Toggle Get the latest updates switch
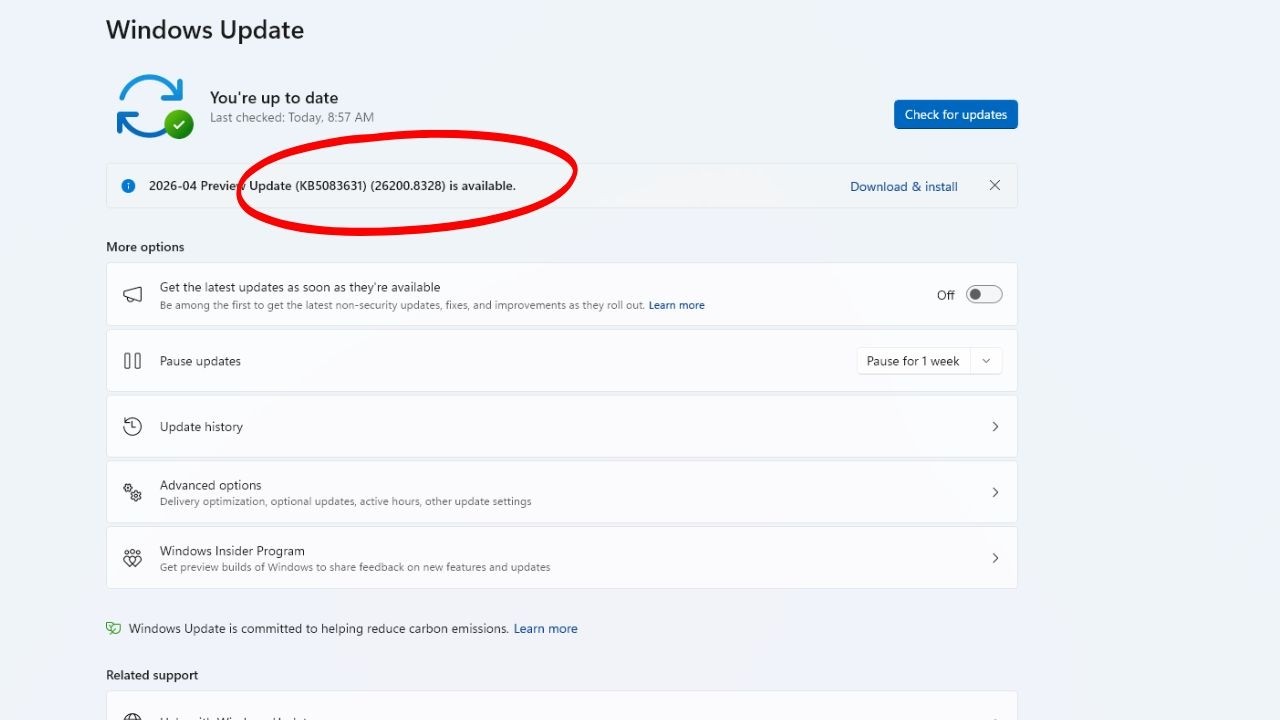The width and height of the screenshot is (1280, 720). [x=984, y=294]
